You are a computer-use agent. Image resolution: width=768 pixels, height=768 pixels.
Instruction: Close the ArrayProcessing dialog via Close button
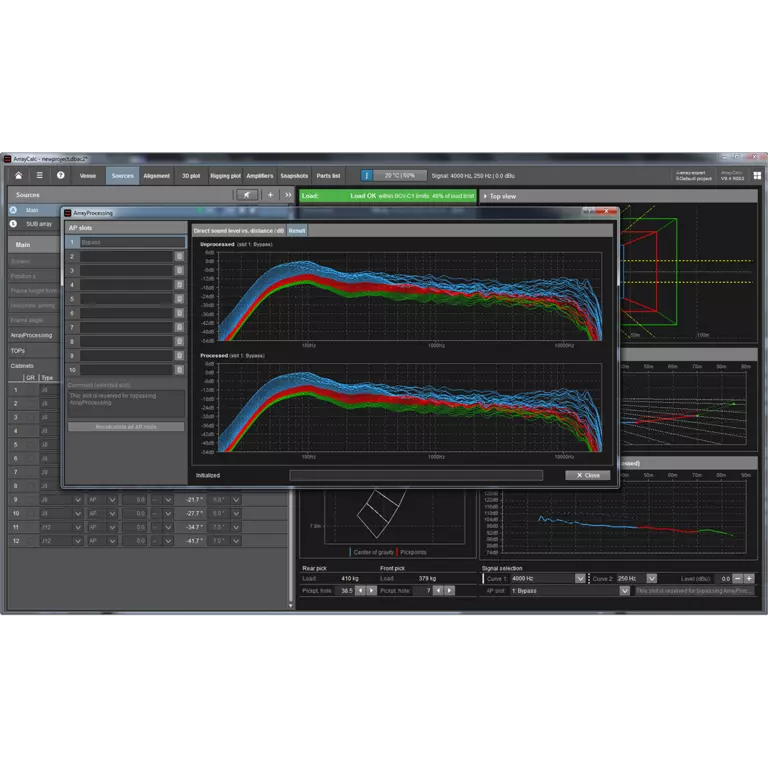(x=588, y=475)
